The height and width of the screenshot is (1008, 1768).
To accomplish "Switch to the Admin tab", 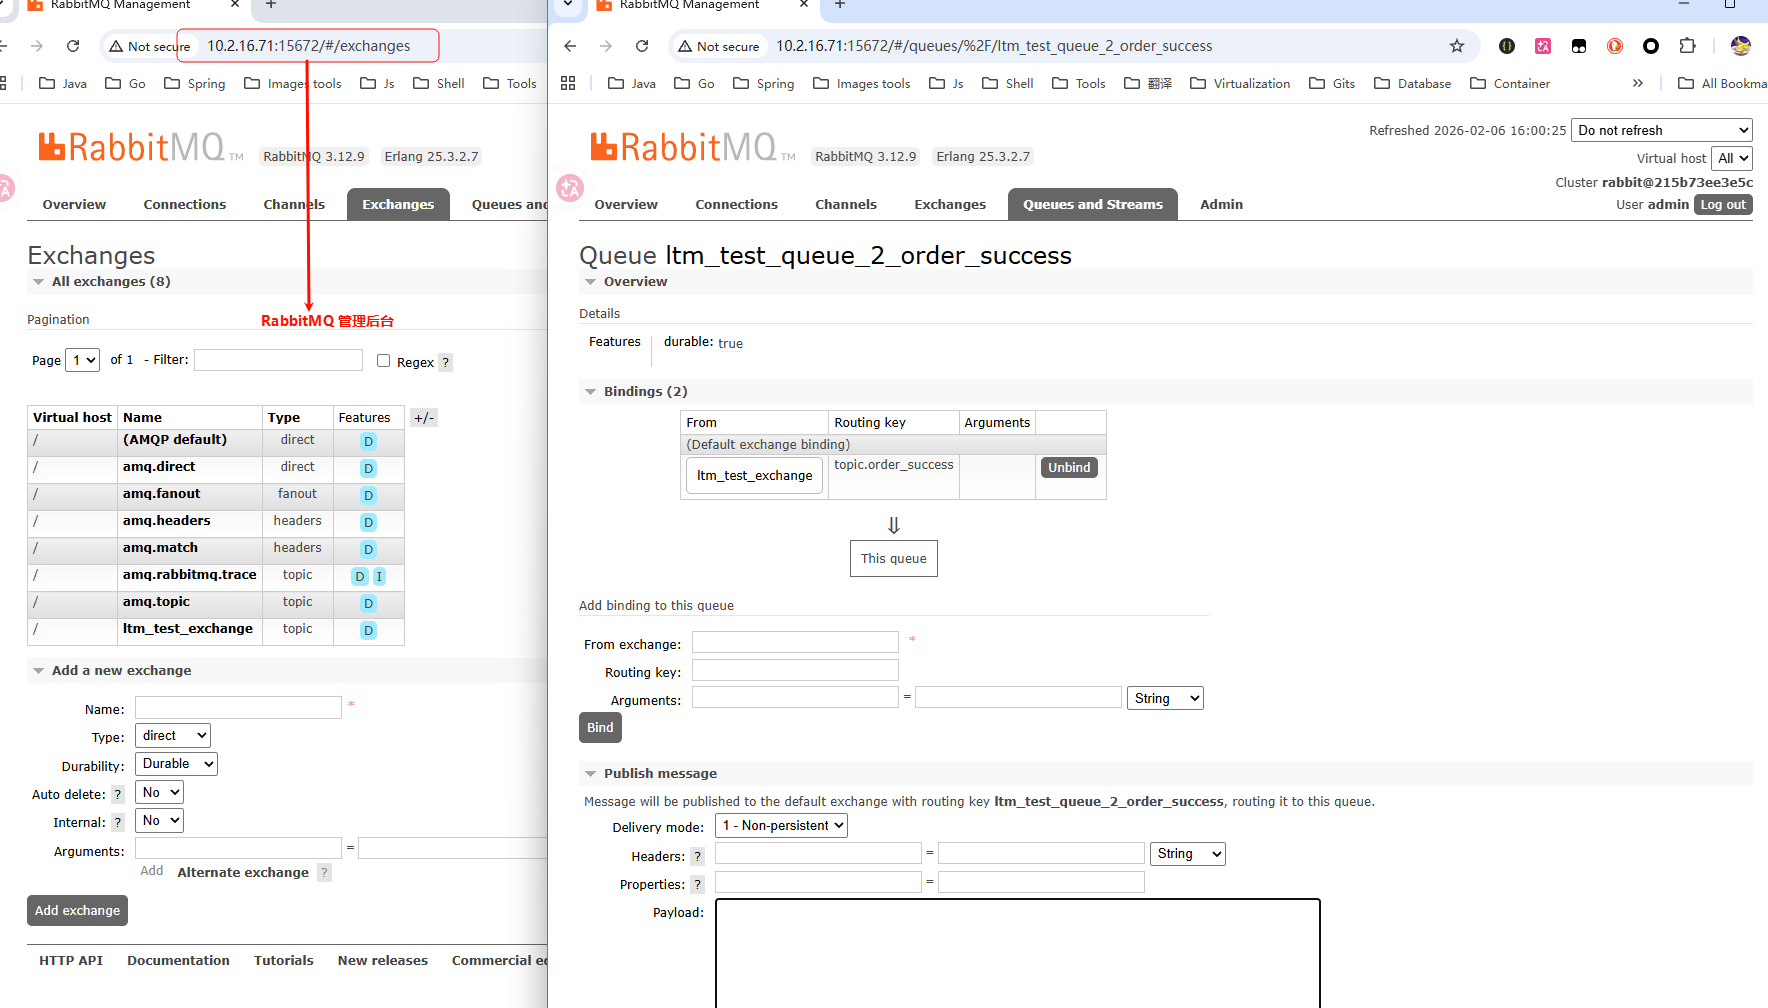I will pyautogui.click(x=1221, y=205).
